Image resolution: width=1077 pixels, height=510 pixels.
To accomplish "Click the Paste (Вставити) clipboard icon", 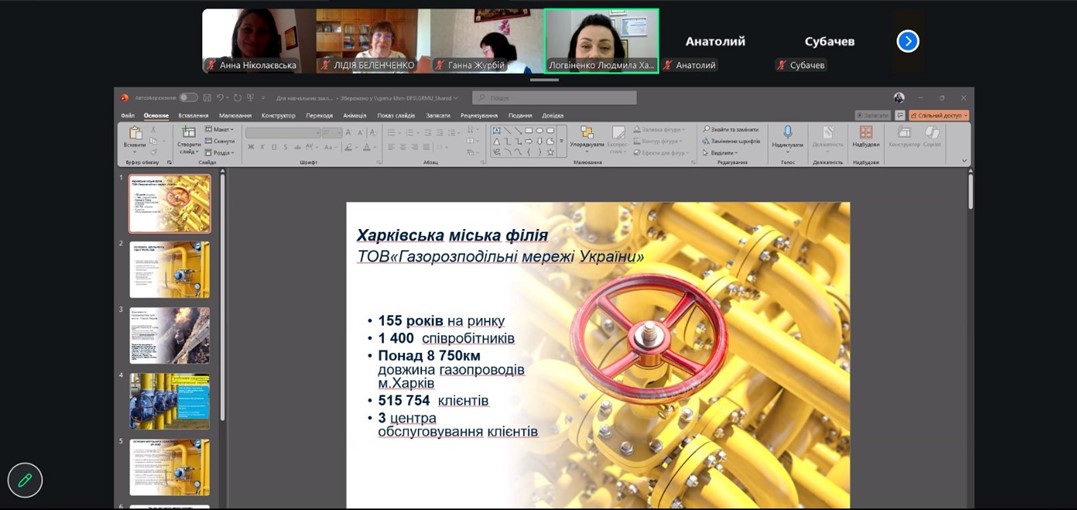I will (x=135, y=137).
